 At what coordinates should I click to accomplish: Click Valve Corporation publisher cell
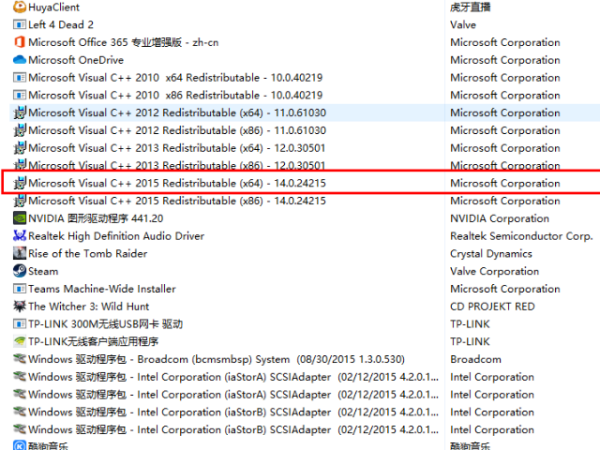(494, 271)
